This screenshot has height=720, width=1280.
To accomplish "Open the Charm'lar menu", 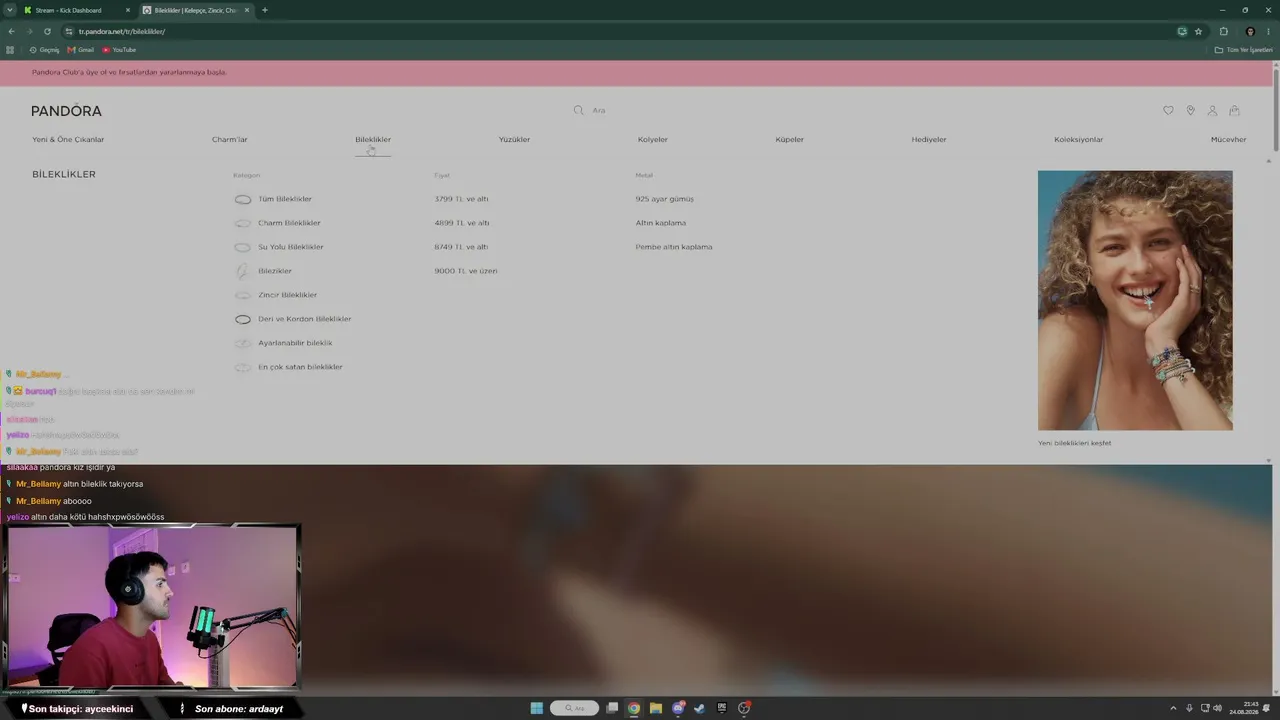I will click(x=230, y=140).
